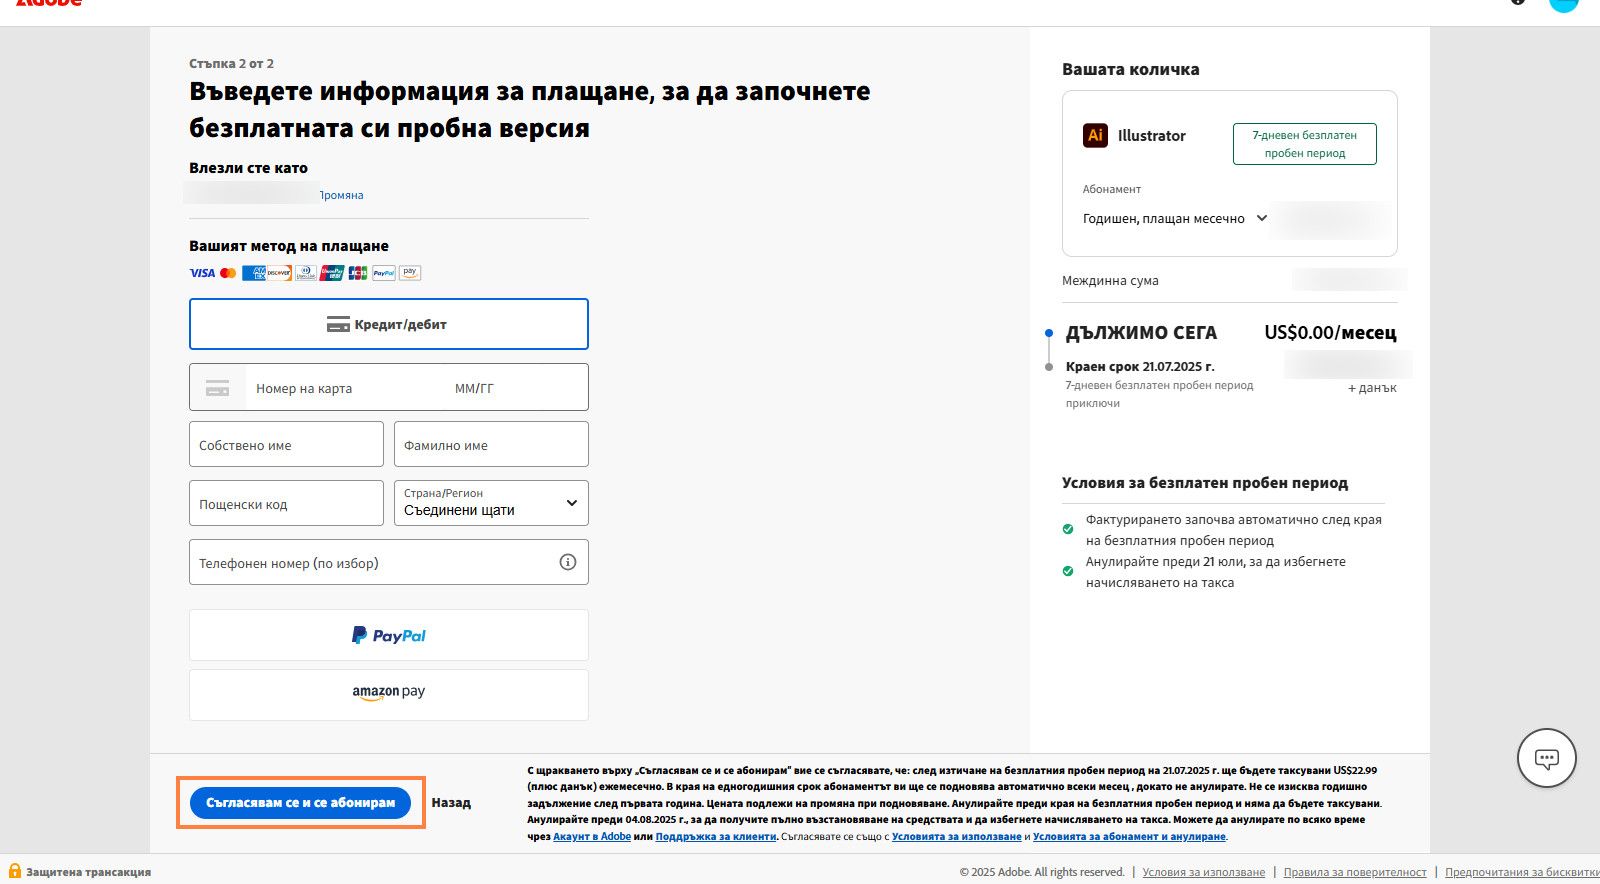The height and width of the screenshot is (884, 1600).
Task: Select the Кредит/дебит payment method
Action: 389,324
